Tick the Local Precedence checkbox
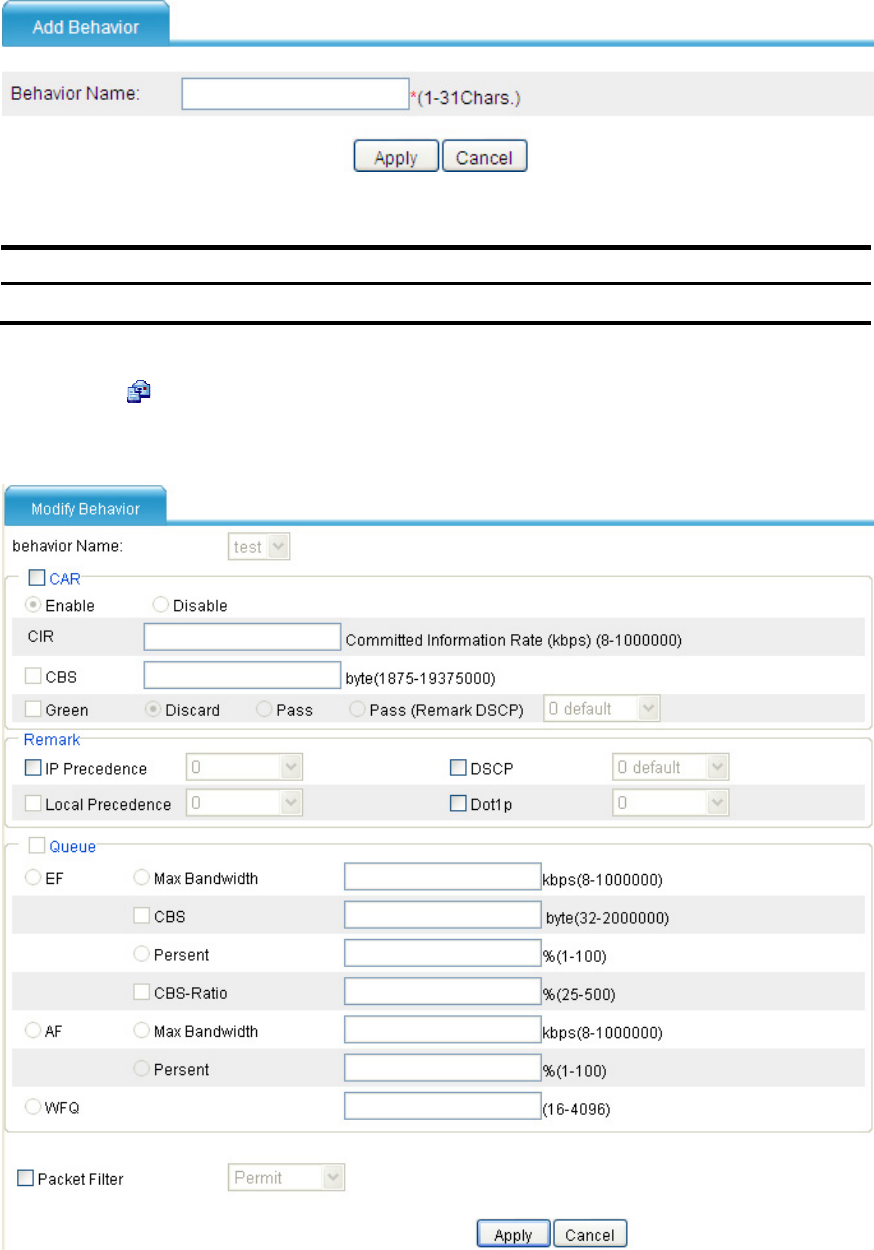The image size is (874, 1250). [x=33, y=803]
